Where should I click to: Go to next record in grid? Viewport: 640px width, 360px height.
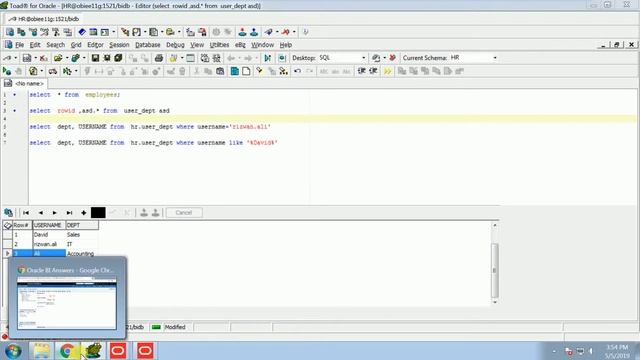pyautogui.click(x=54, y=213)
